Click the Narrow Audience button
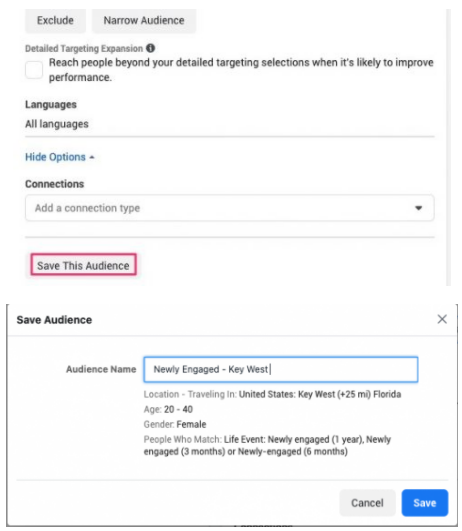Image resolution: width=462 pixels, height=531 pixels. tap(144, 21)
